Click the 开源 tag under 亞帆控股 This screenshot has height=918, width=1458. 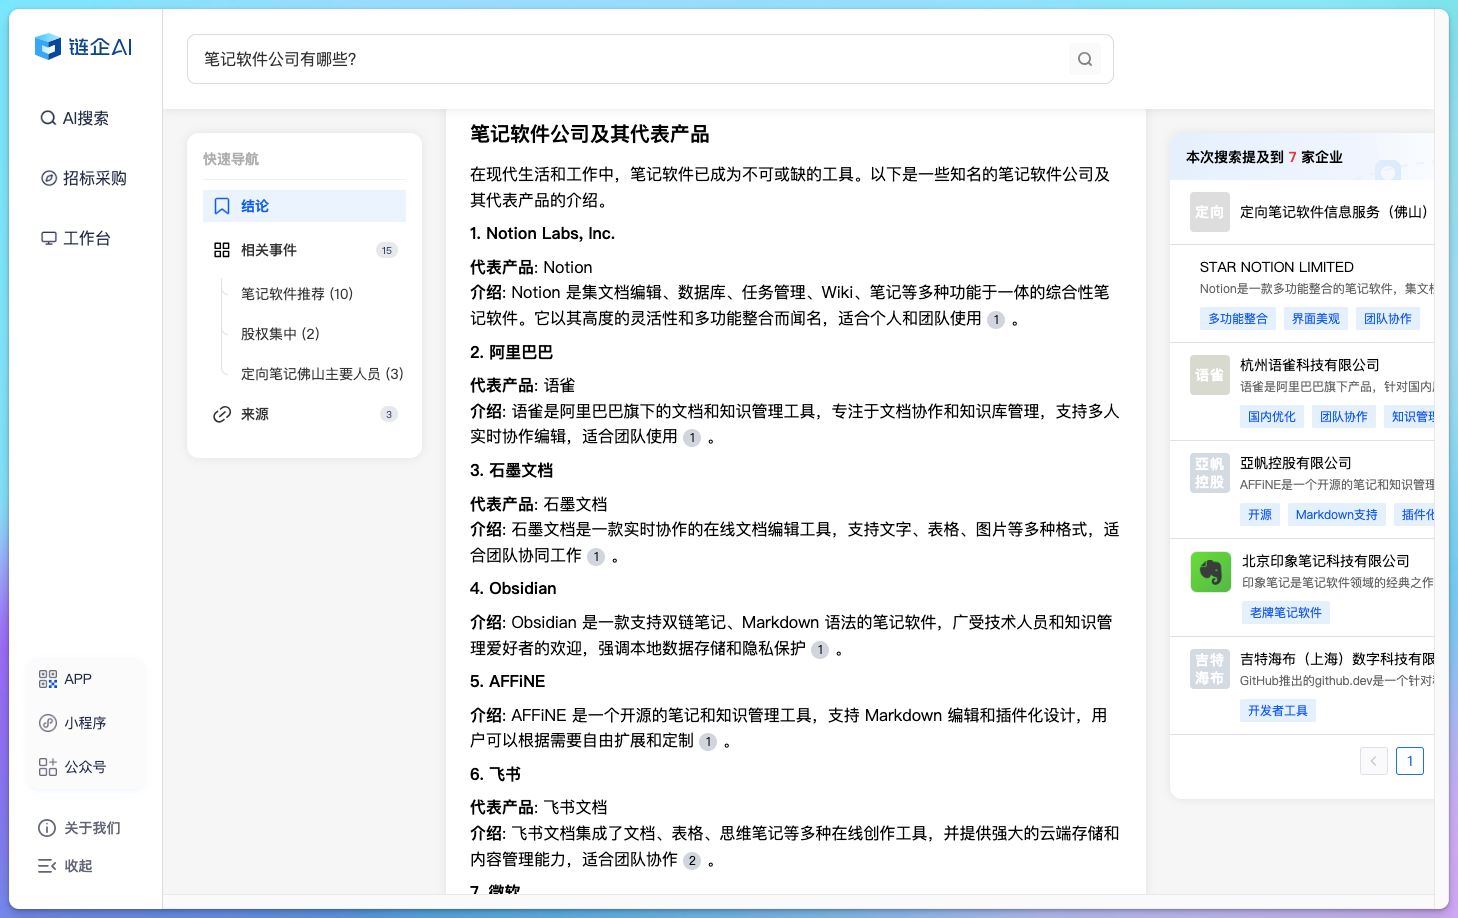tap(1259, 514)
